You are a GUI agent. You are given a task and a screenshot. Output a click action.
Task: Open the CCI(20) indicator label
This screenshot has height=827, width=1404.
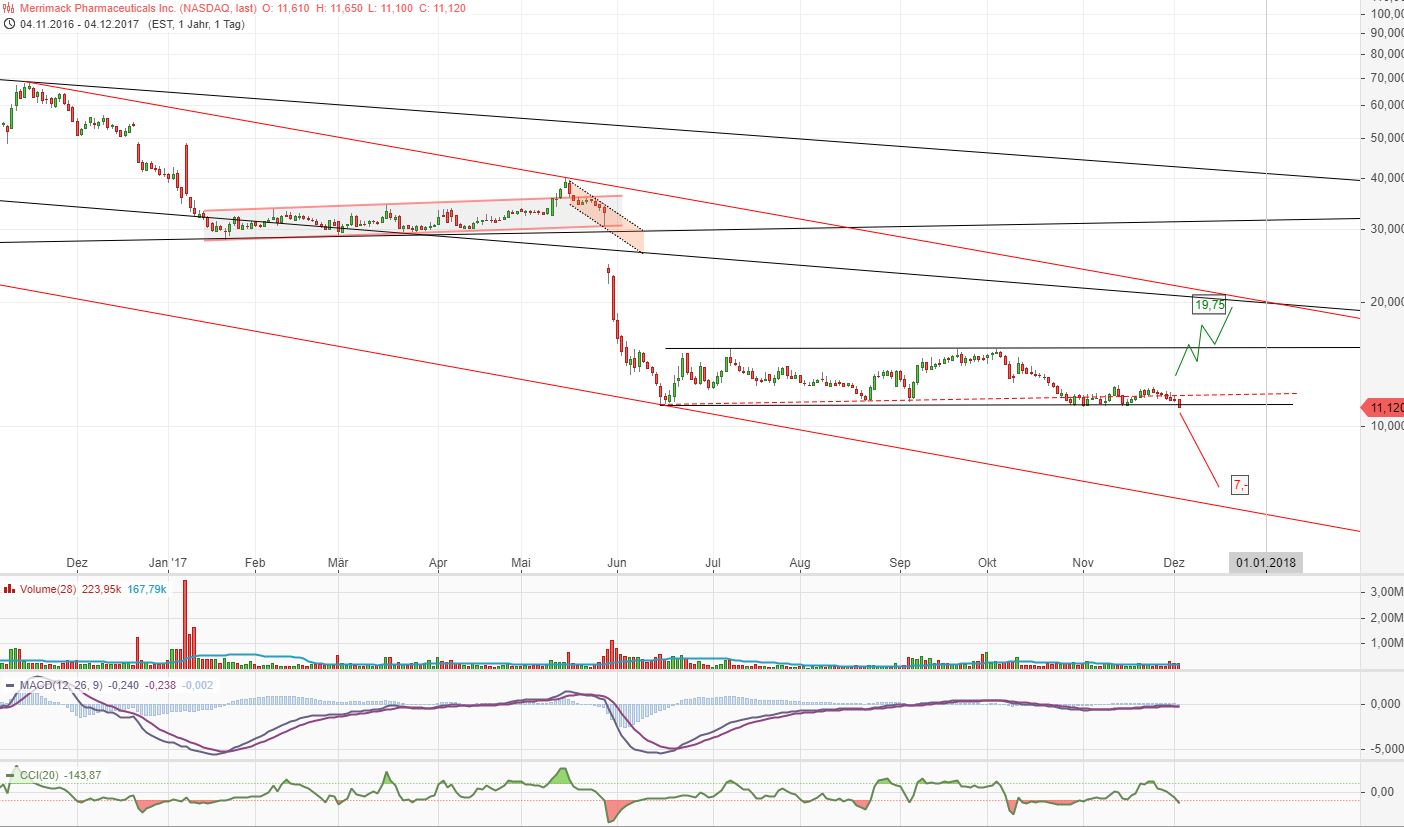tap(44, 775)
